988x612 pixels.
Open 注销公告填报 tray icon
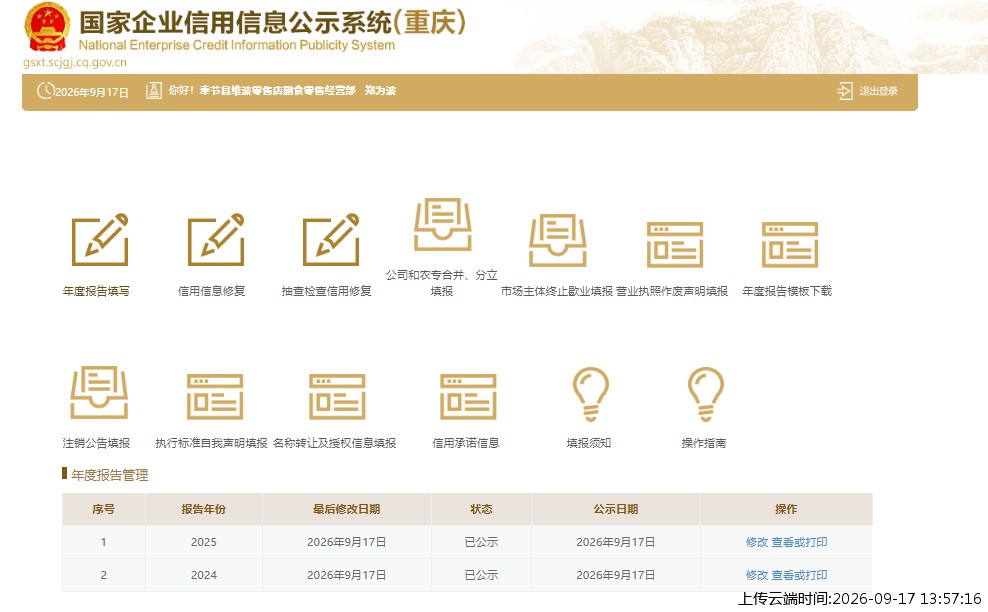pos(99,393)
